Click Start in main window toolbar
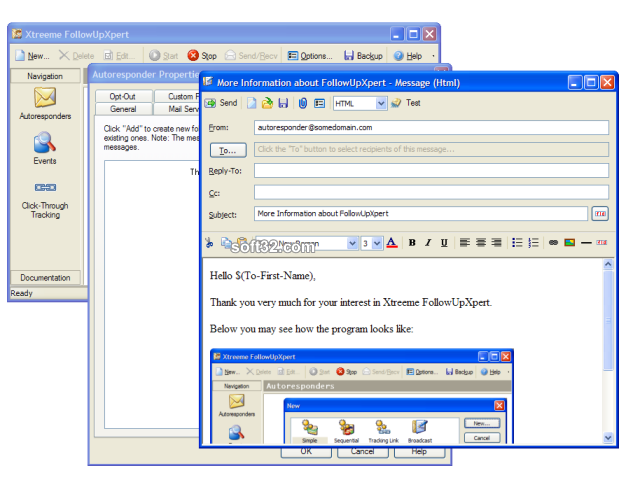This screenshot has width=640, height=480. pyautogui.click(x=164, y=56)
